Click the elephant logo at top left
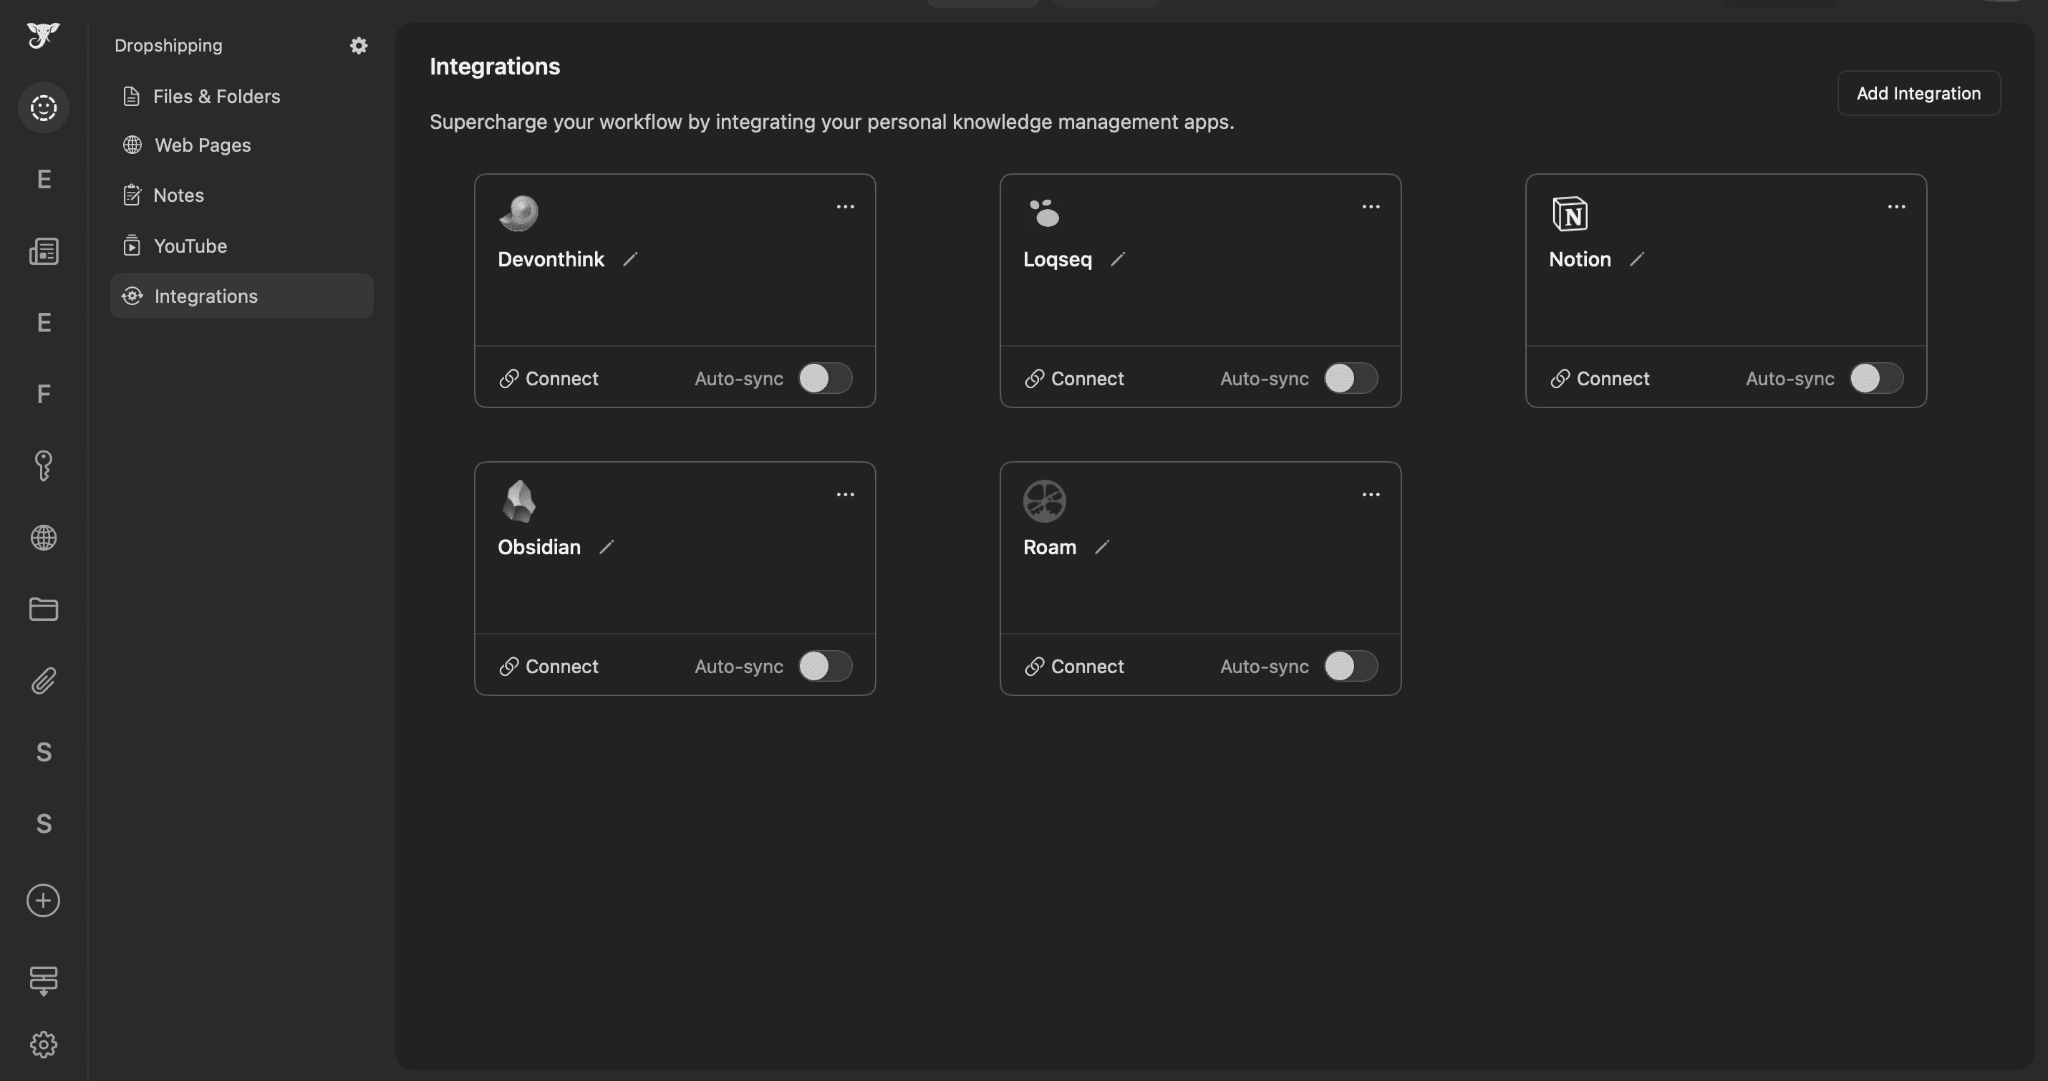 pos(42,36)
